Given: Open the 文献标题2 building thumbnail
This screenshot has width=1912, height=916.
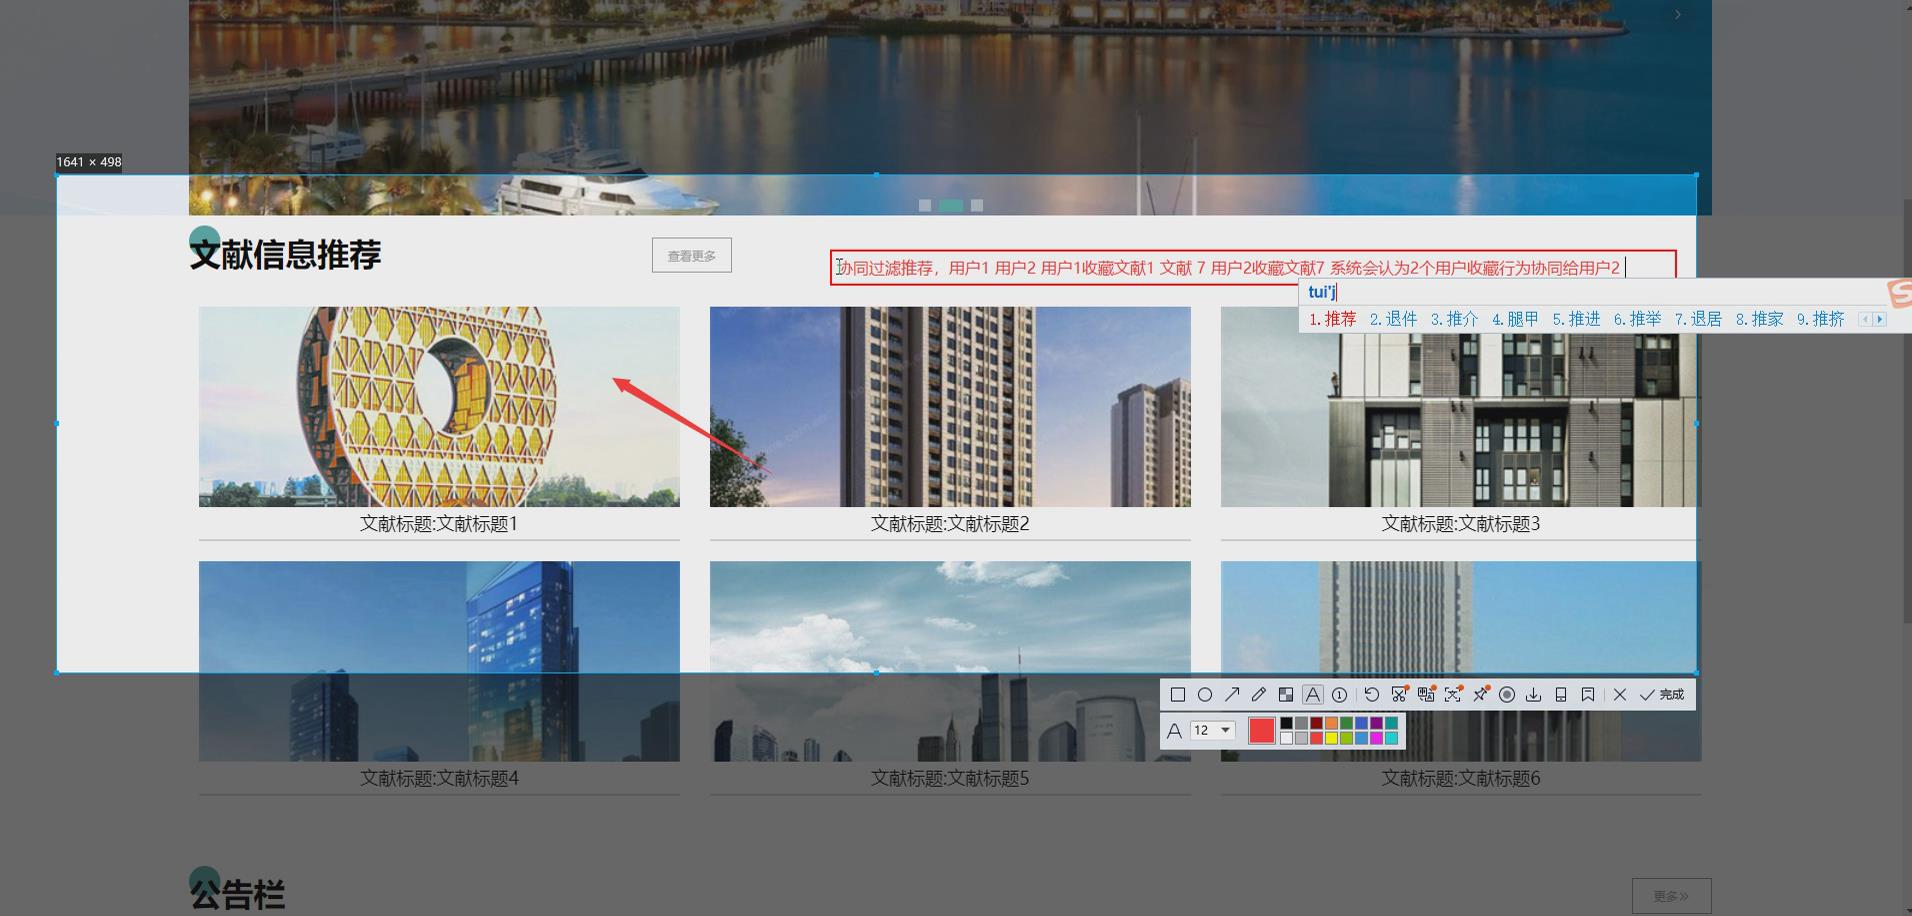Looking at the screenshot, I should point(950,407).
